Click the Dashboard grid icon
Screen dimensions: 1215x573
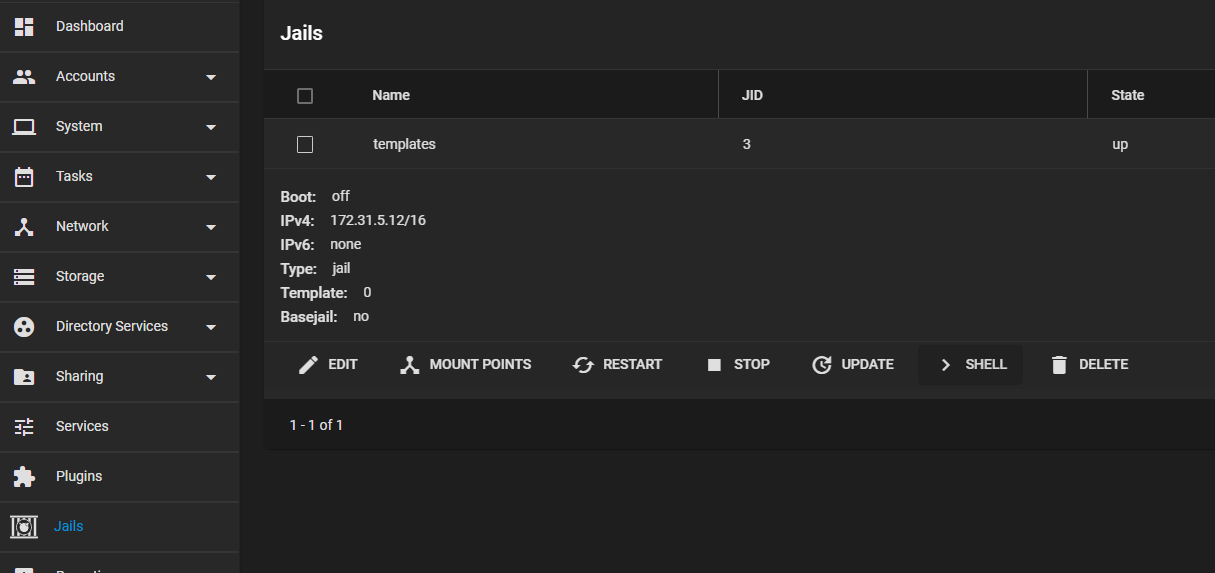pos(24,27)
